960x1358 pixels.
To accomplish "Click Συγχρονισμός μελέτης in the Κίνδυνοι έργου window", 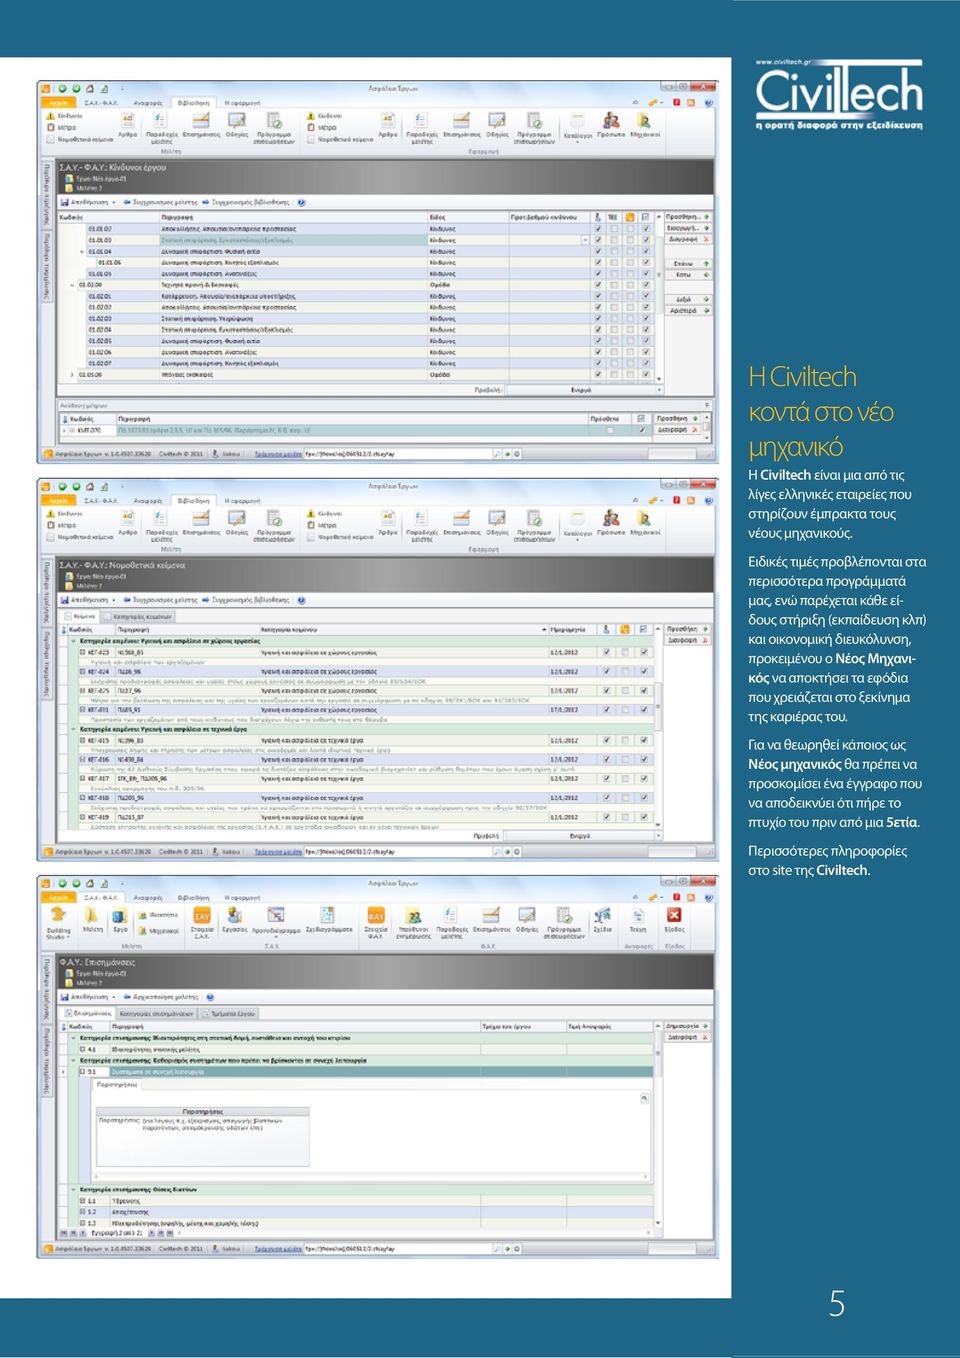I will tap(160, 202).
